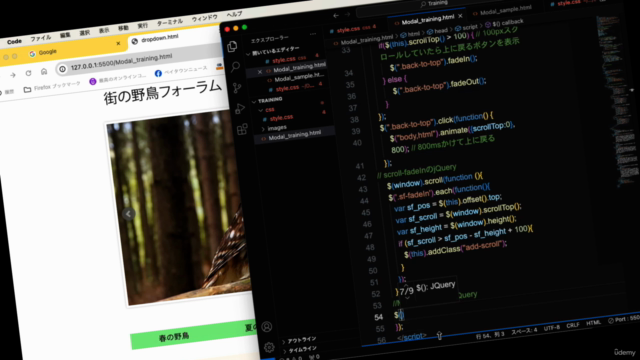Click the 春の野鳥 navigation button on the page
This screenshot has height=360, width=640.
[x=174, y=337]
